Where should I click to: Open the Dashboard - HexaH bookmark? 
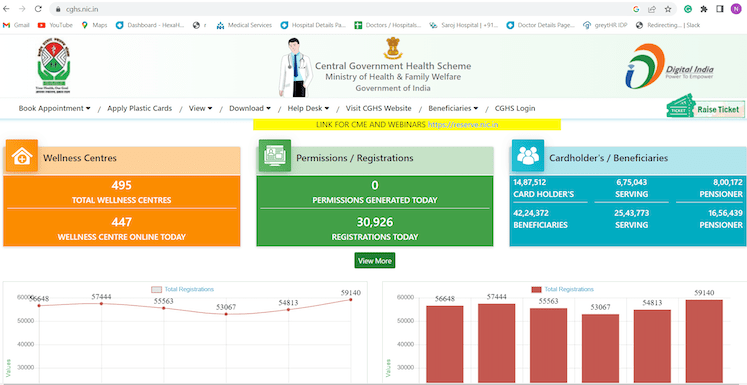[x=150, y=25]
